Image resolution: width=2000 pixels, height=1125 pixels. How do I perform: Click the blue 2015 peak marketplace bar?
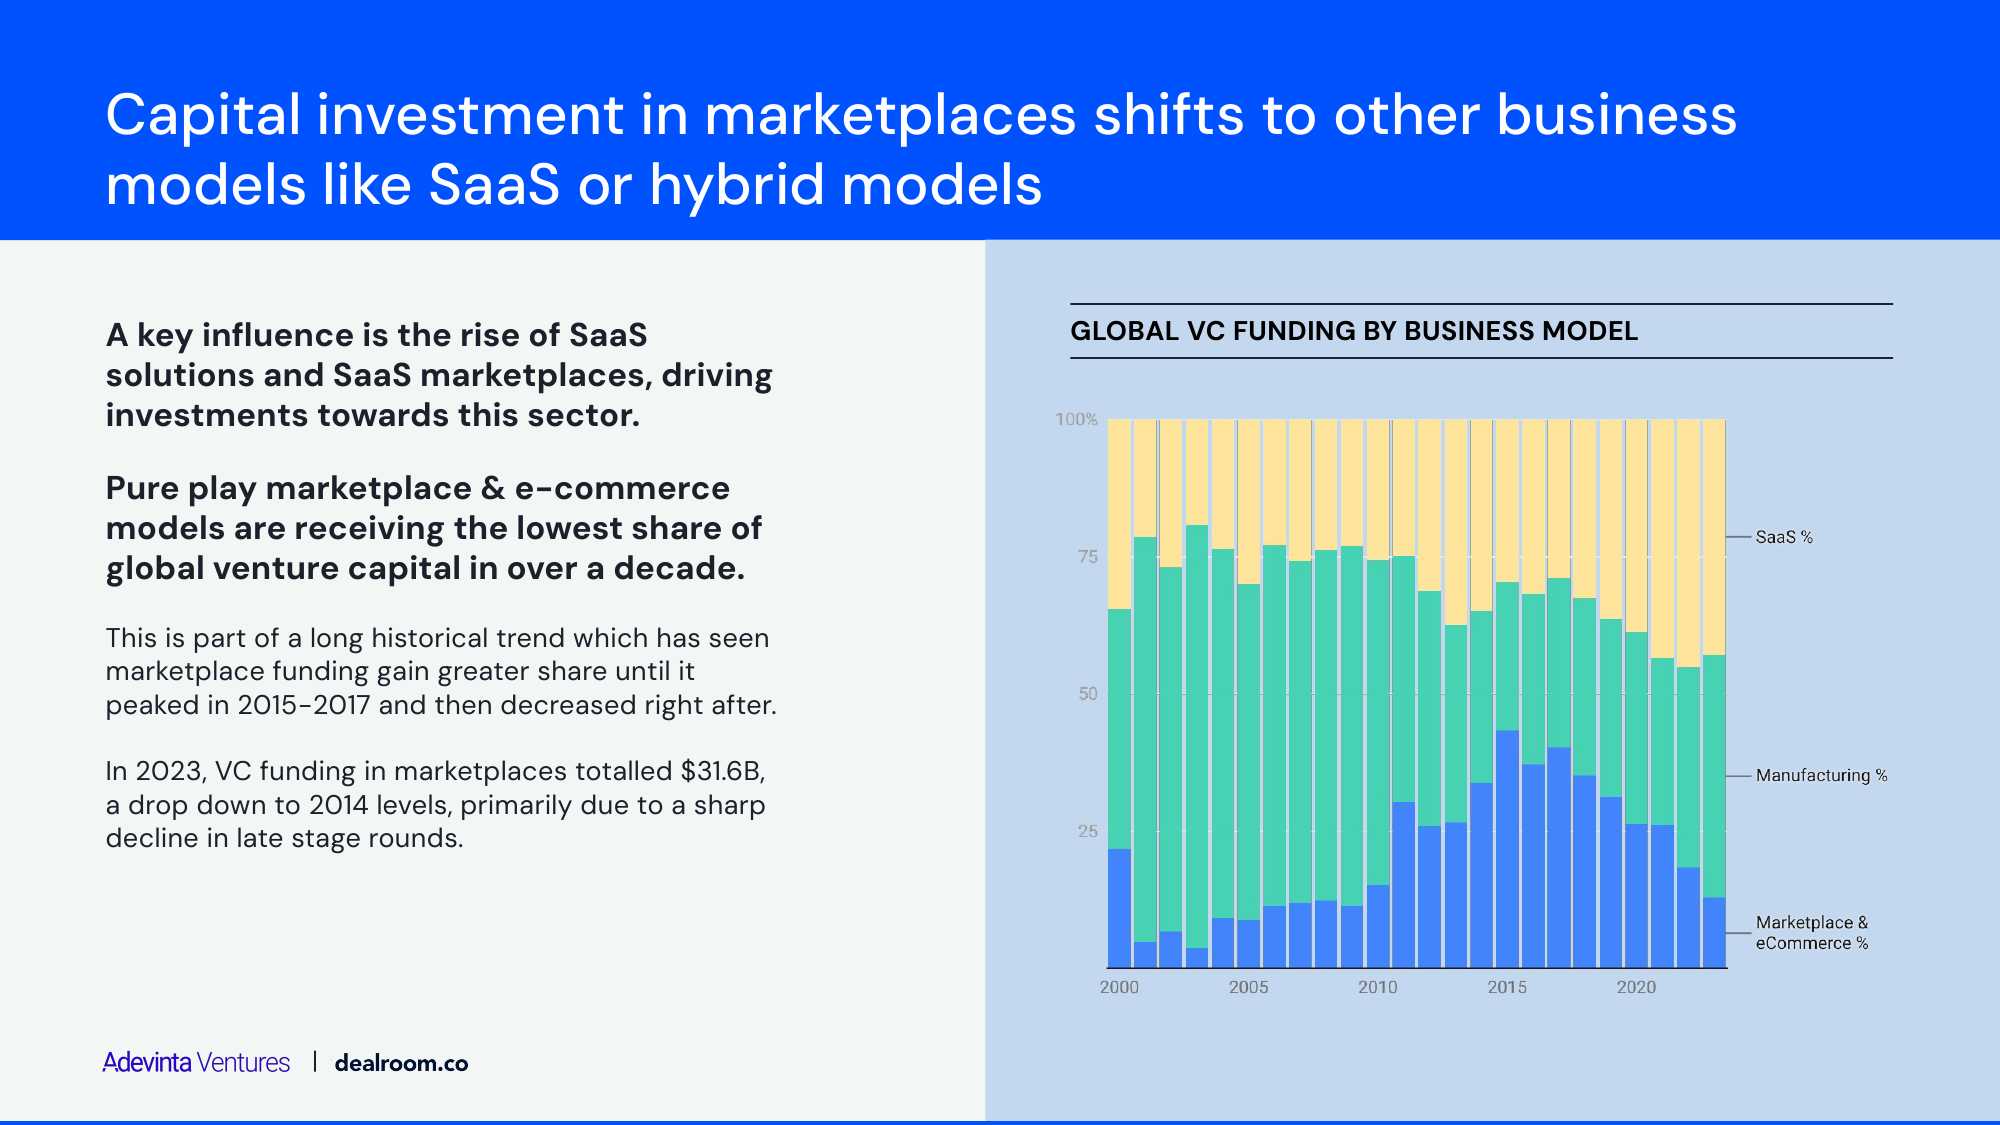pyautogui.click(x=1507, y=848)
